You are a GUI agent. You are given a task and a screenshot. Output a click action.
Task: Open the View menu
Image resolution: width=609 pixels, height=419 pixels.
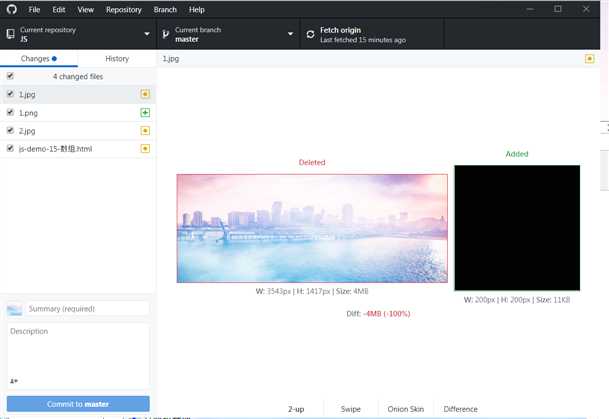tap(85, 10)
